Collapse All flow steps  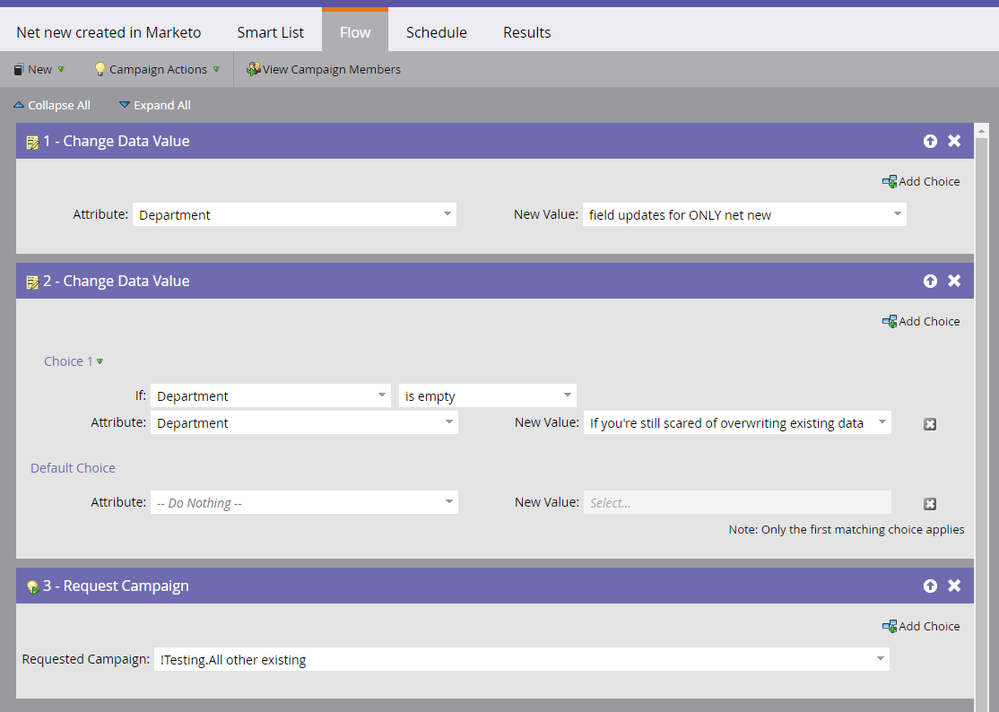tap(52, 105)
